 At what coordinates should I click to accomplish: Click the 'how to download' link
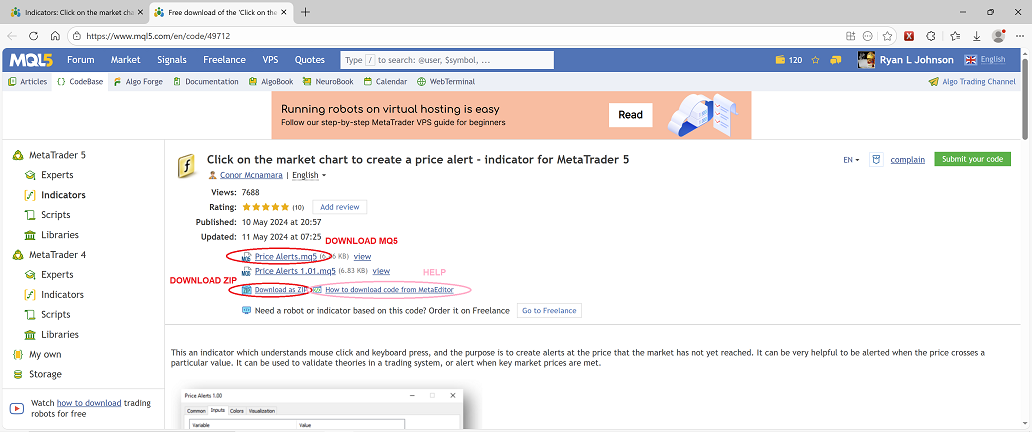pyautogui.click(x=89, y=403)
